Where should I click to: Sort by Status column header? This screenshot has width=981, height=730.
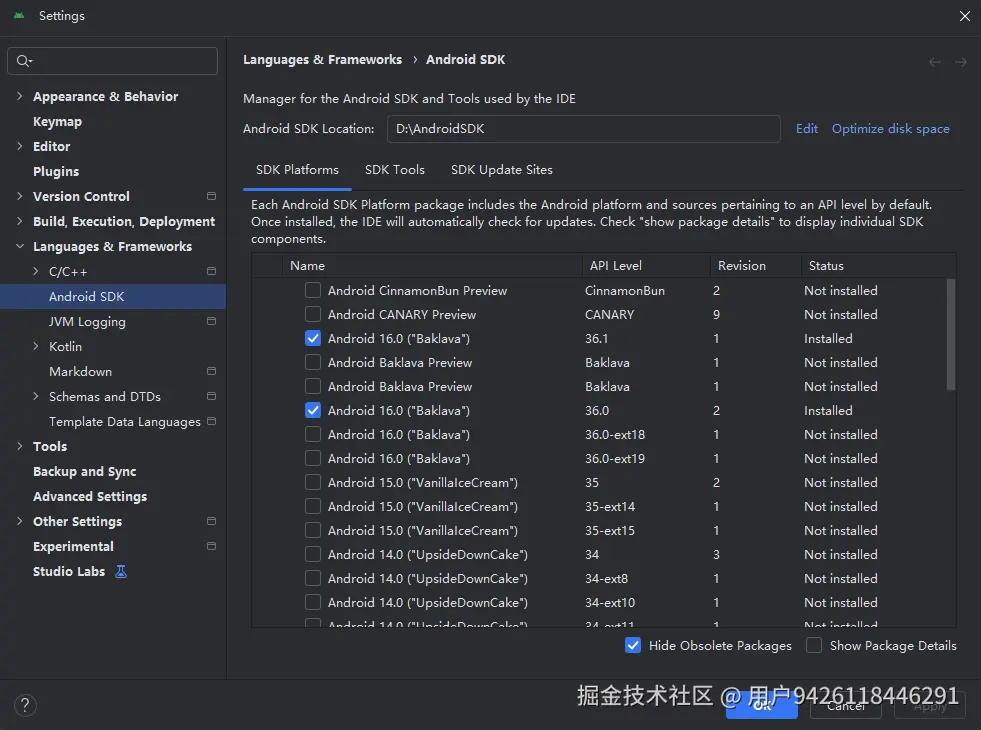tap(878, 265)
